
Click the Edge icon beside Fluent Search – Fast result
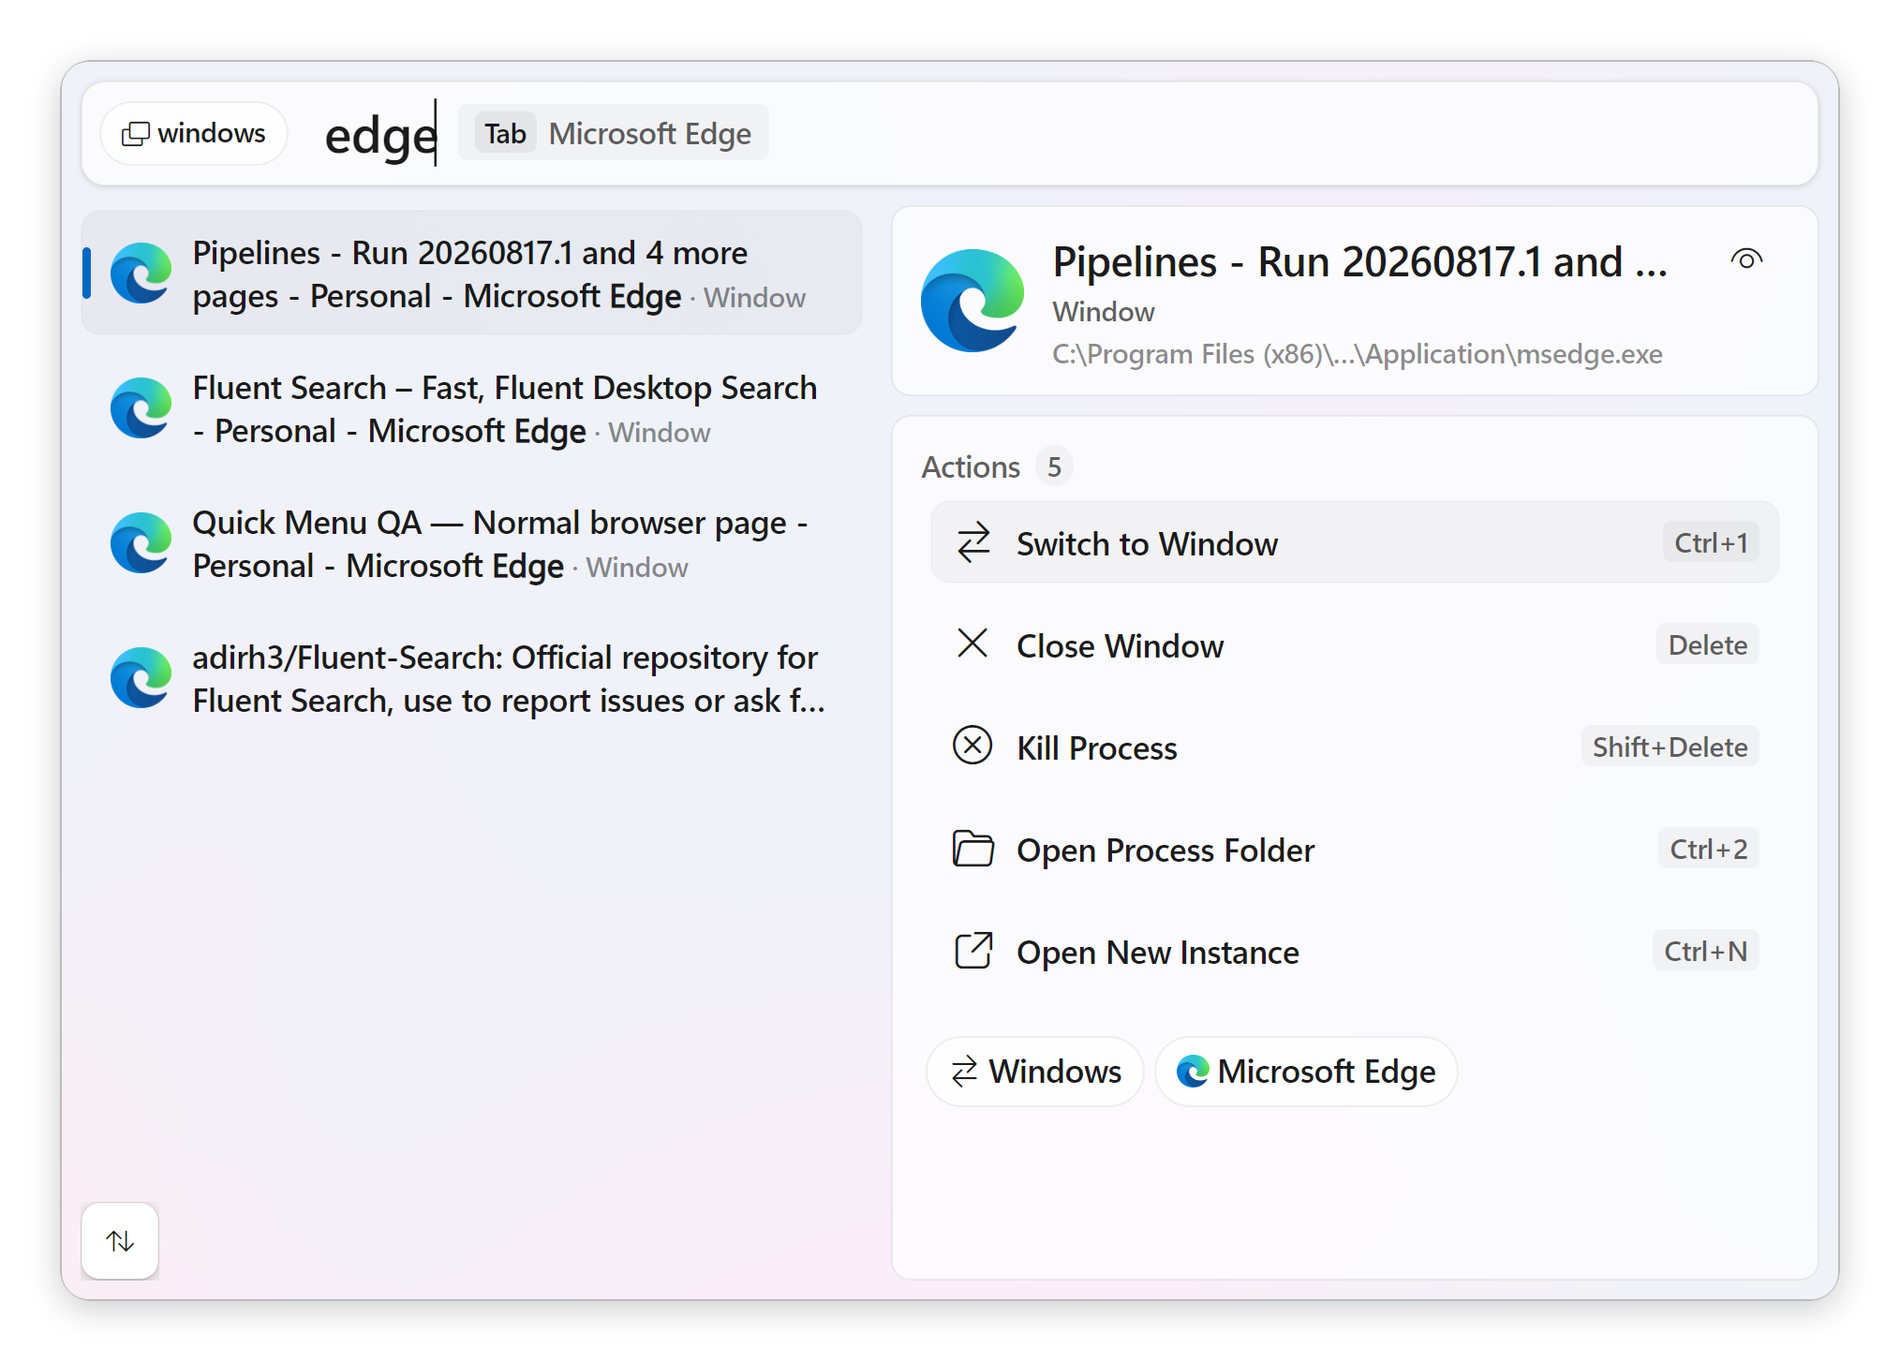[141, 408]
